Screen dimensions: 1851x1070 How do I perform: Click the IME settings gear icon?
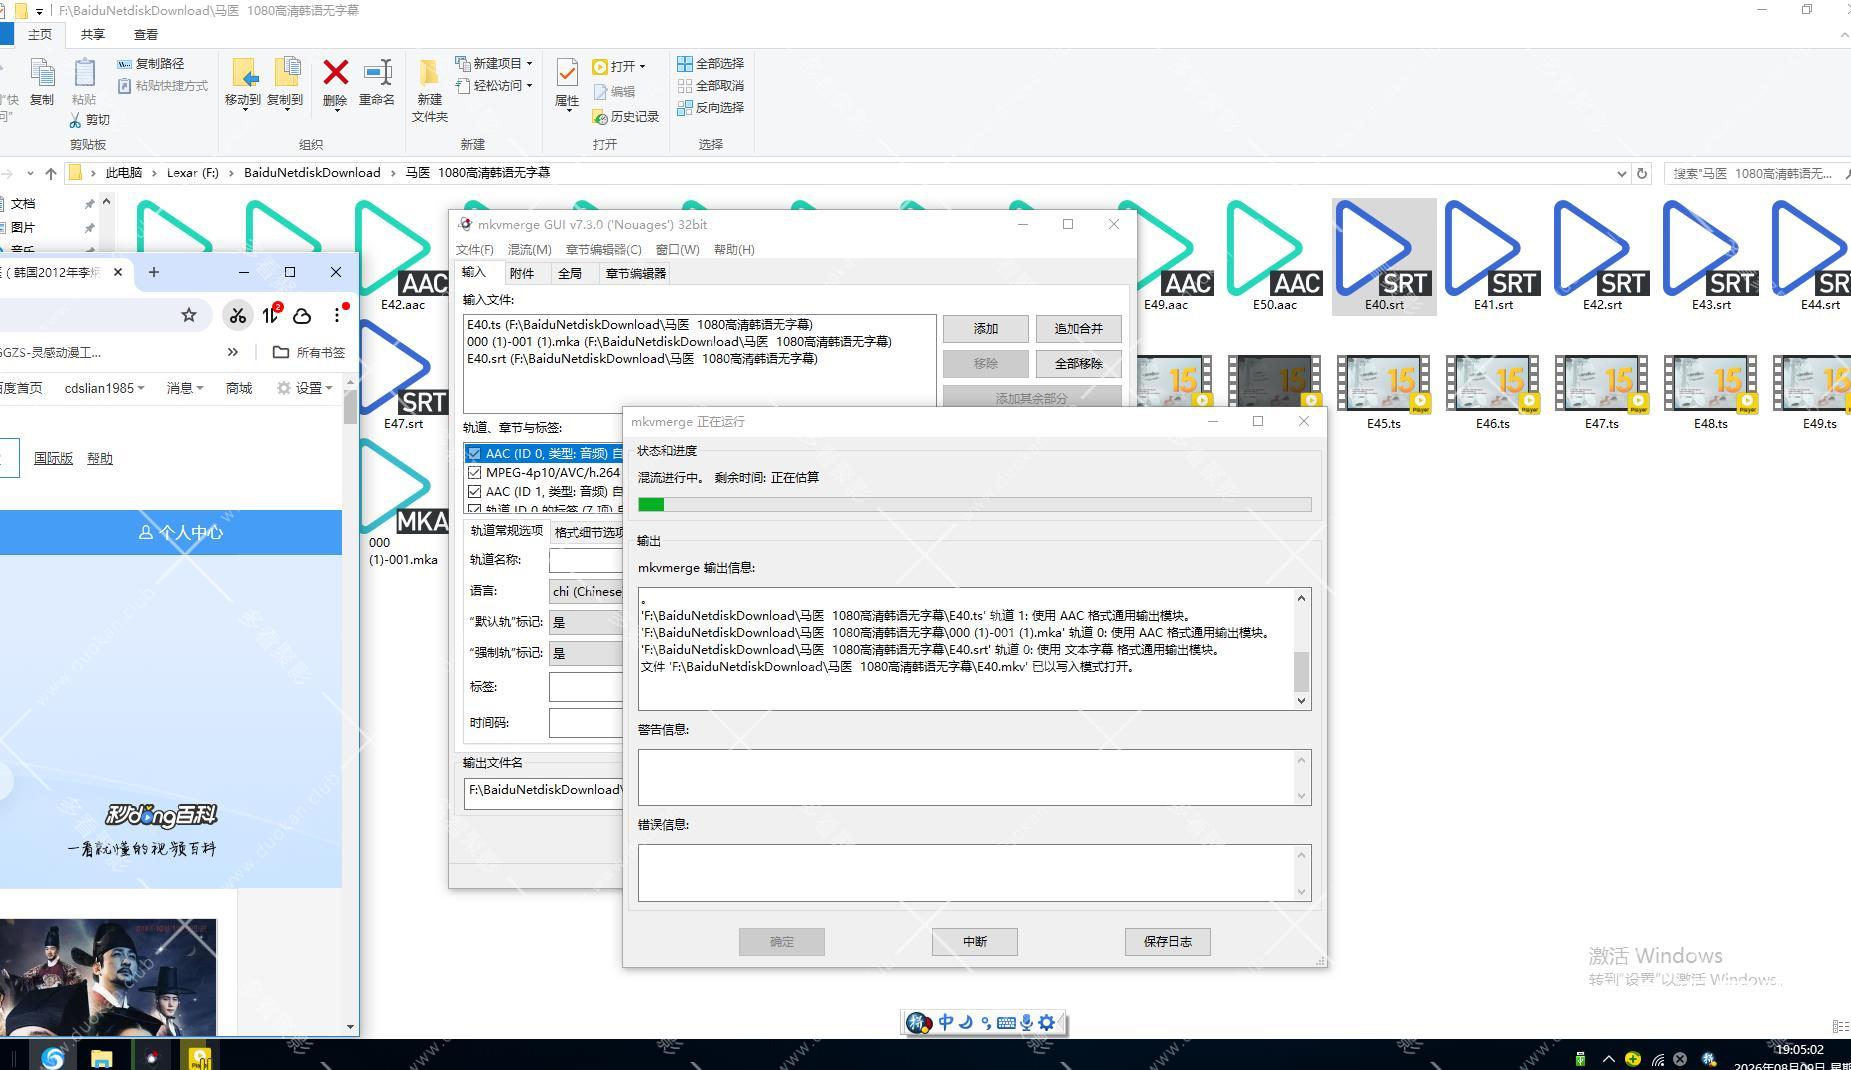click(1046, 1023)
